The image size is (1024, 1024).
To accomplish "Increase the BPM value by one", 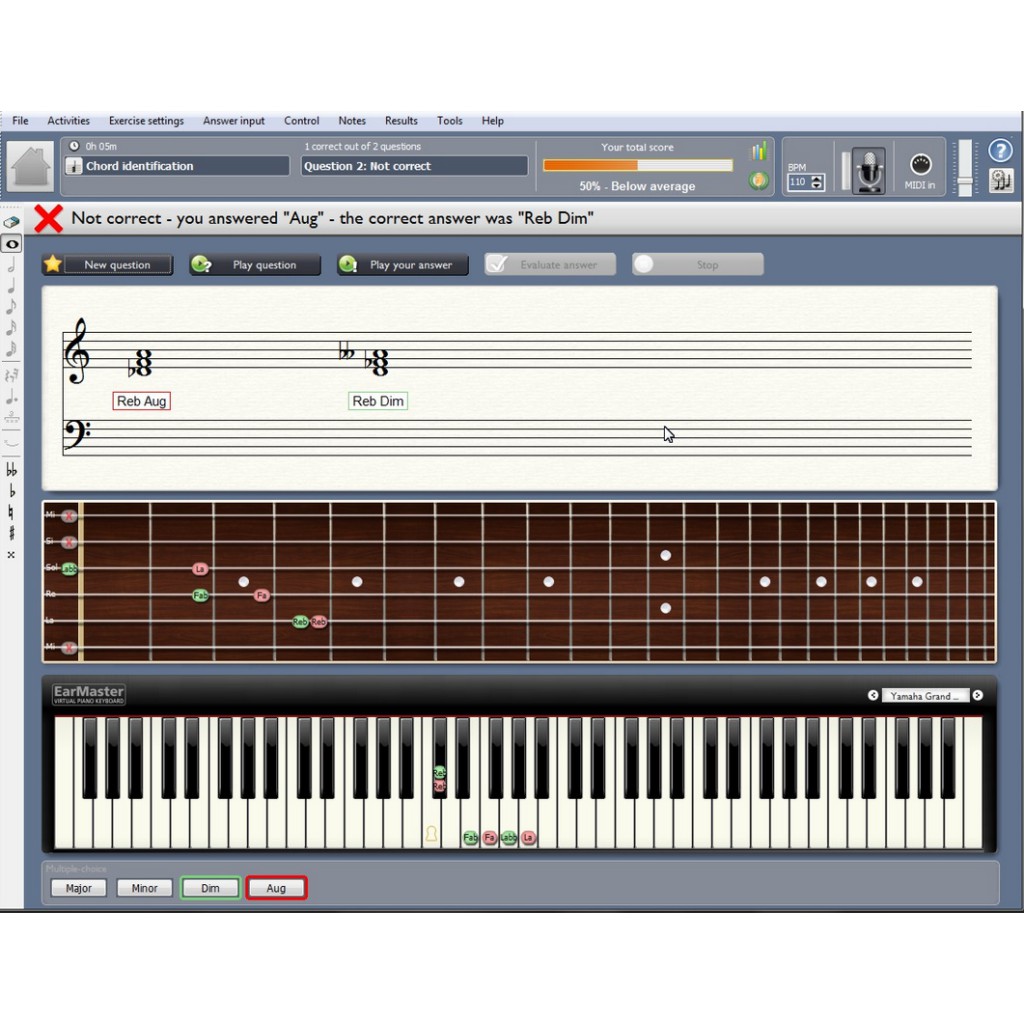I will coord(816,178).
